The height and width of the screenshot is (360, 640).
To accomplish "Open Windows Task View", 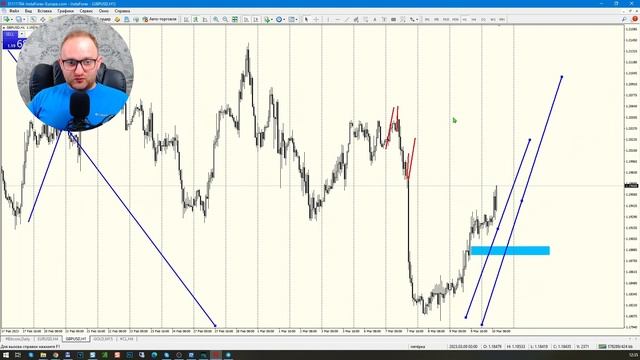I will coord(18,355).
